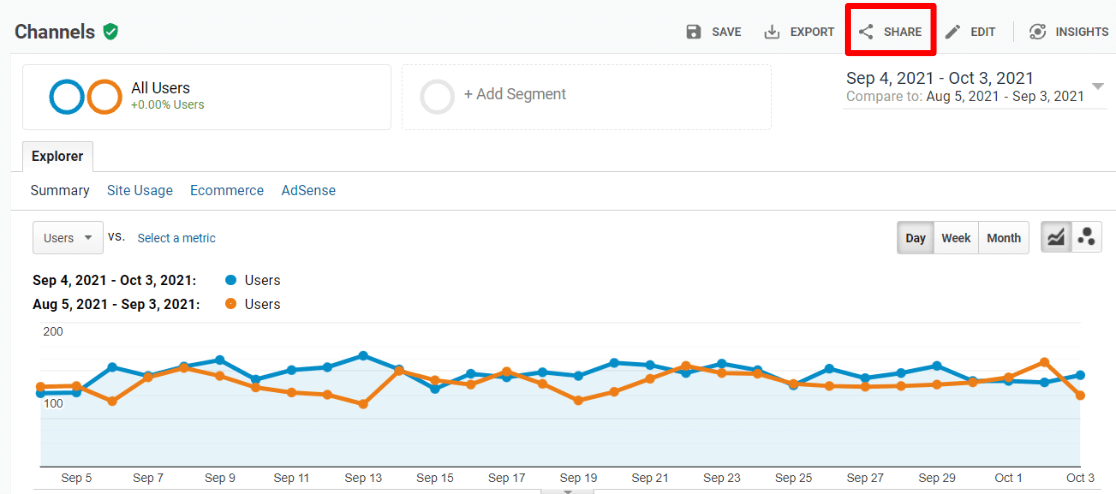Image resolution: width=1116 pixels, height=494 pixels.
Task: Switch to the Site Usage view
Action: (x=140, y=191)
